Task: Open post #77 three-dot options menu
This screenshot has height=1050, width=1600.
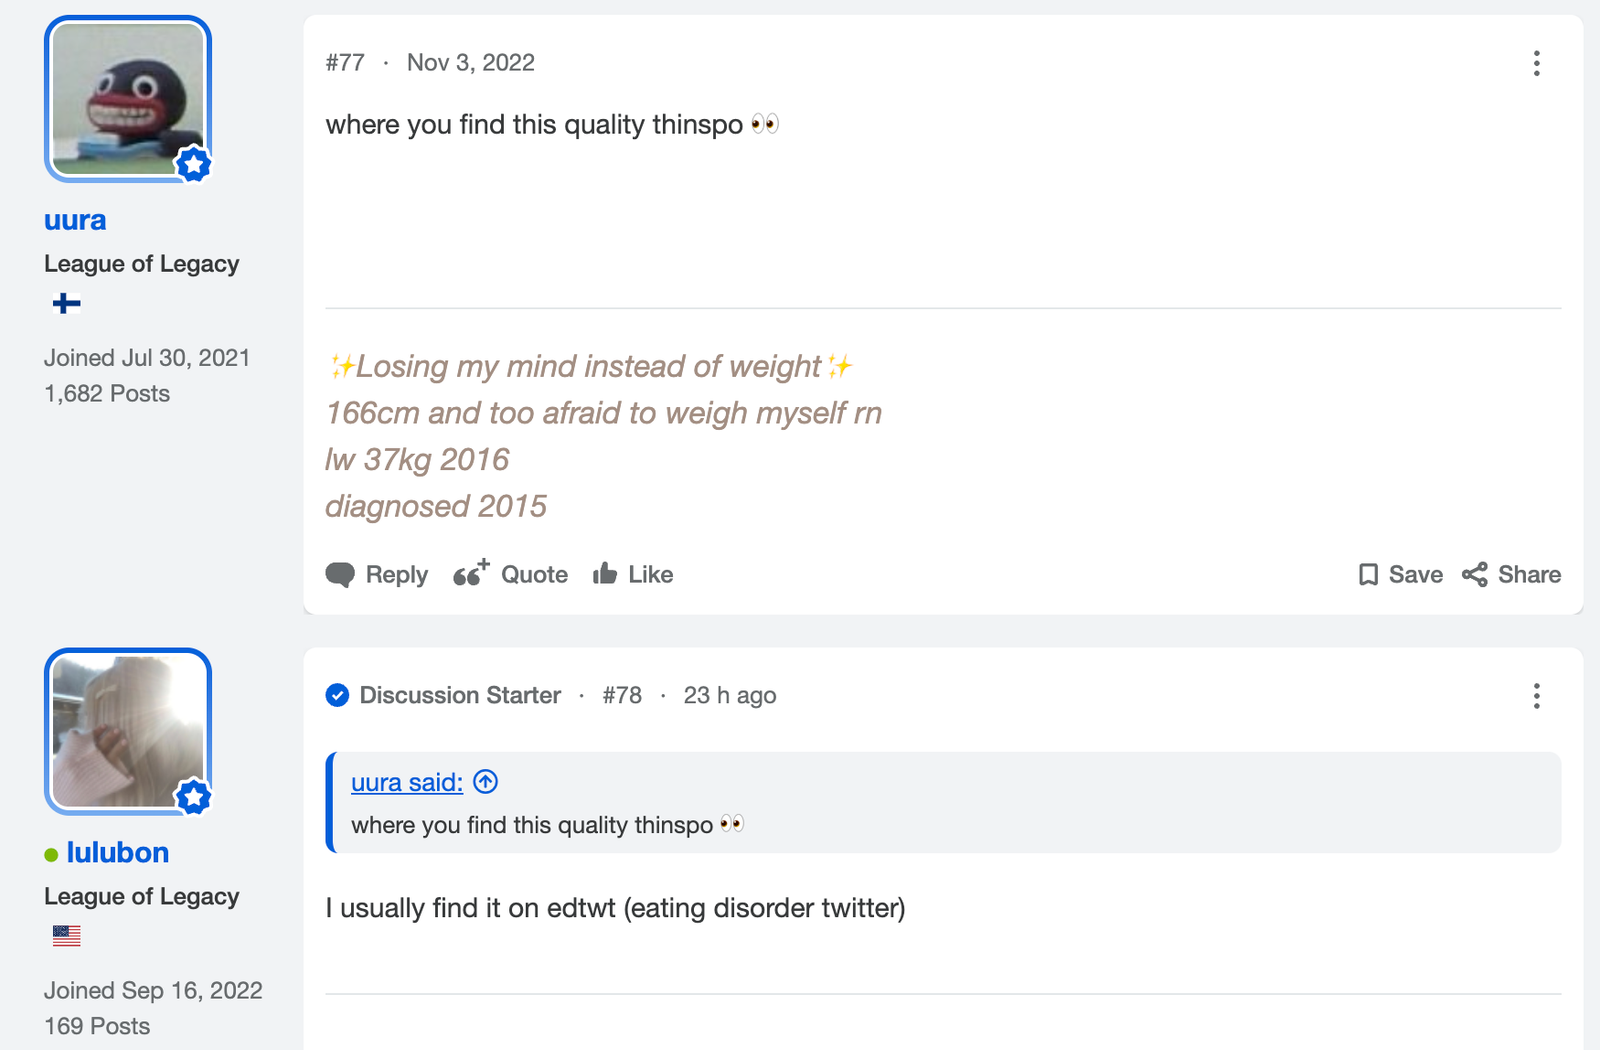Action: pyautogui.click(x=1536, y=63)
